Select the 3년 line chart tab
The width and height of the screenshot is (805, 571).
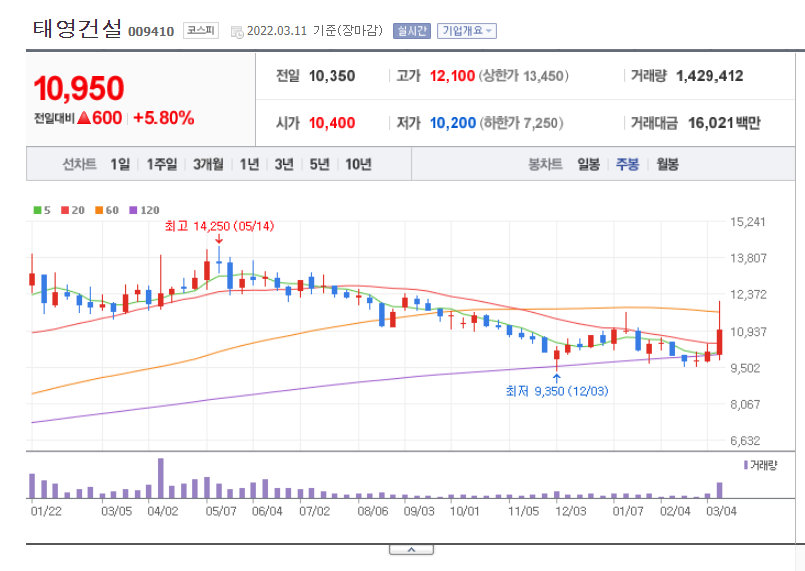284,164
